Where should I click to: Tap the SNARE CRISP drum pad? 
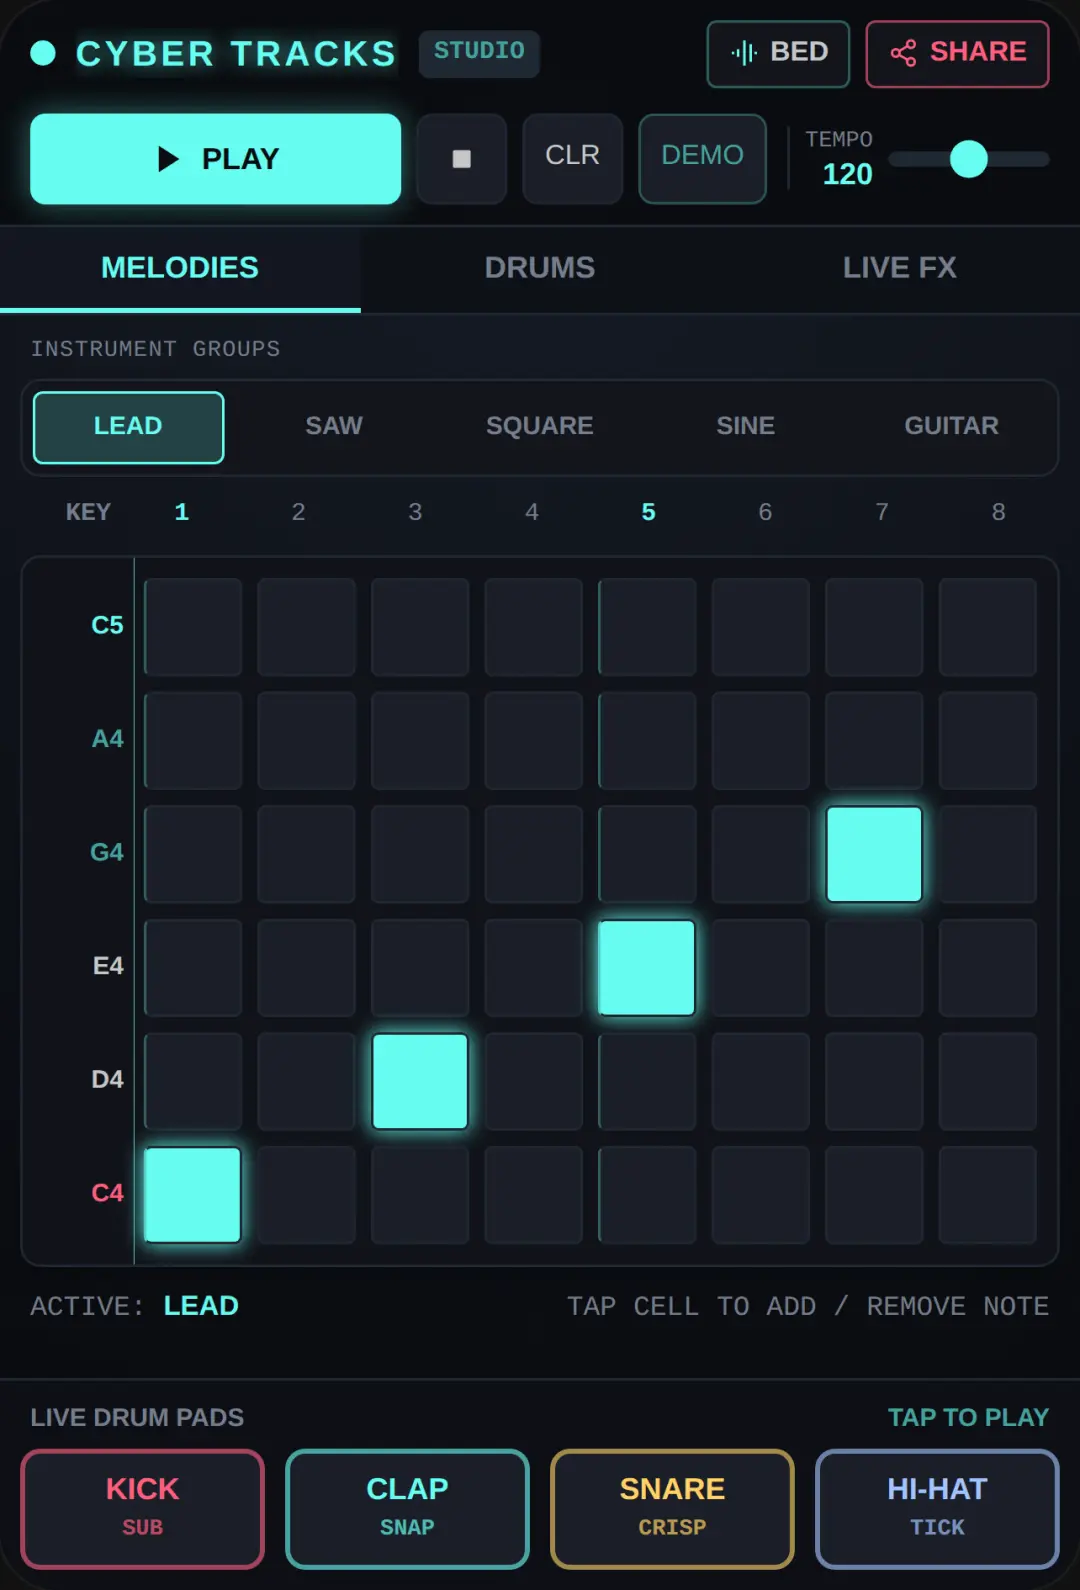(672, 1508)
